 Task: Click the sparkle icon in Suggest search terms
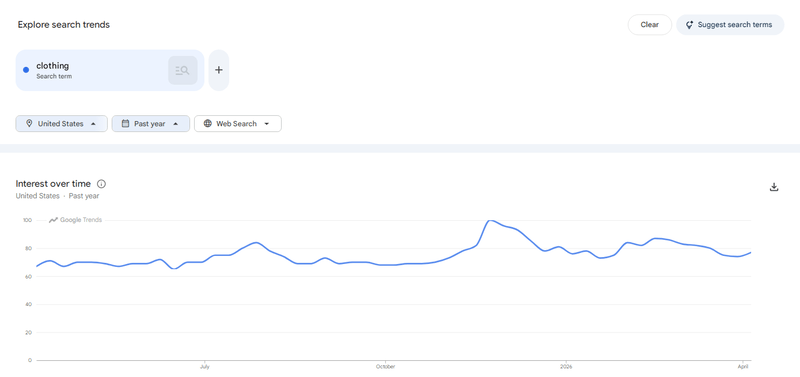pos(690,24)
